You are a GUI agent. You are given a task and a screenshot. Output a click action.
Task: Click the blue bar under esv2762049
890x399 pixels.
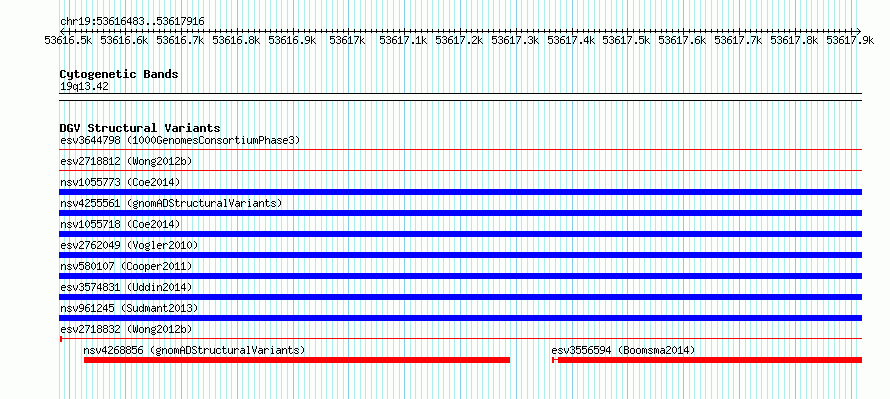tap(461, 255)
